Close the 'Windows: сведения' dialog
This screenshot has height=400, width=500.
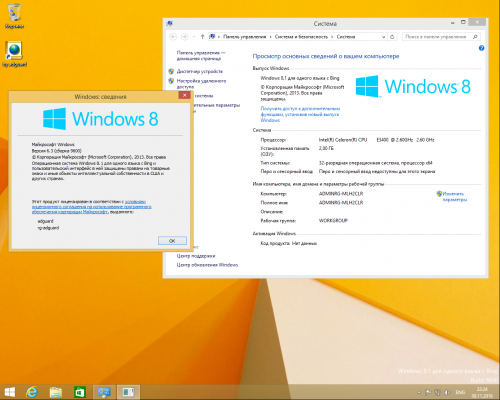point(184,95)
